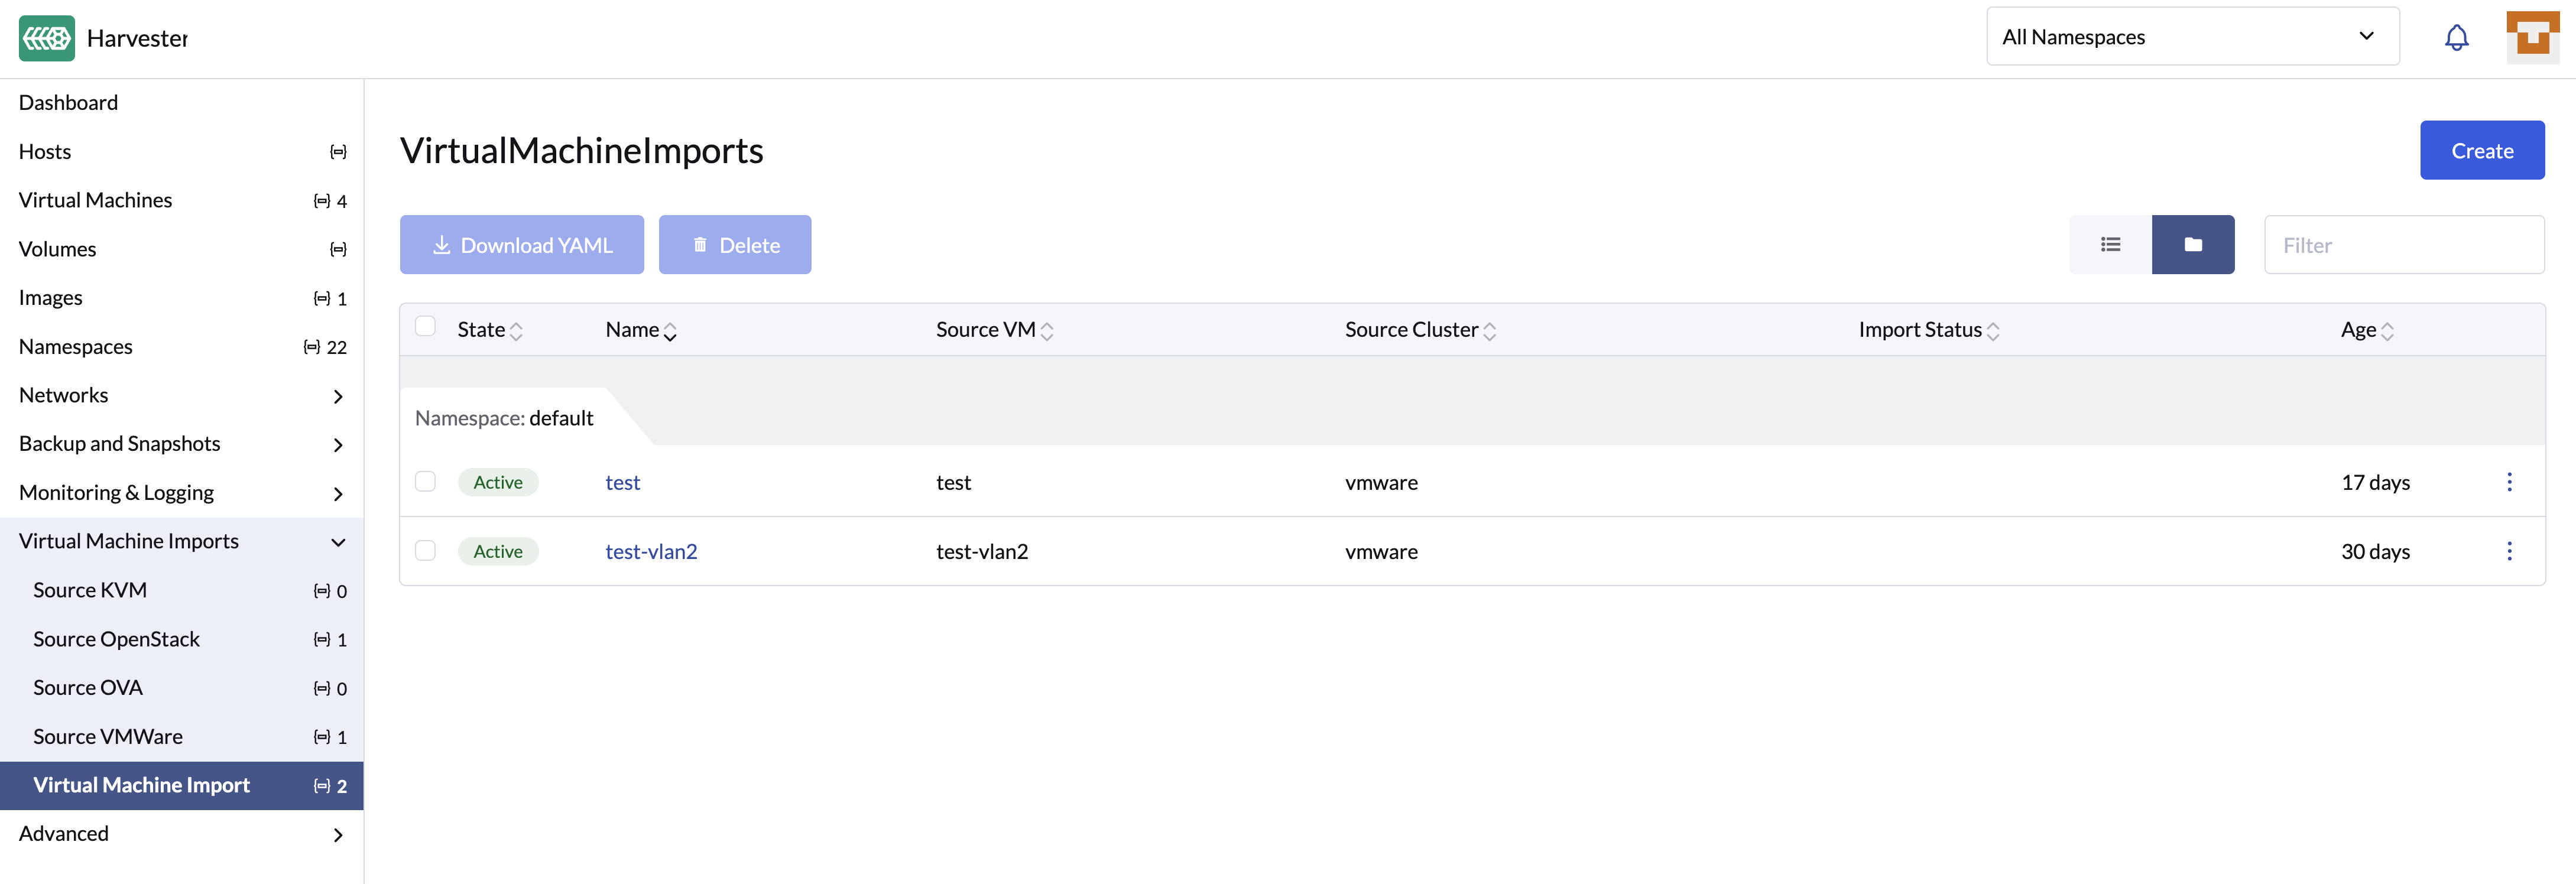Switch to flat list view icon
2576x884 pixels.
tap(2110, 244)
